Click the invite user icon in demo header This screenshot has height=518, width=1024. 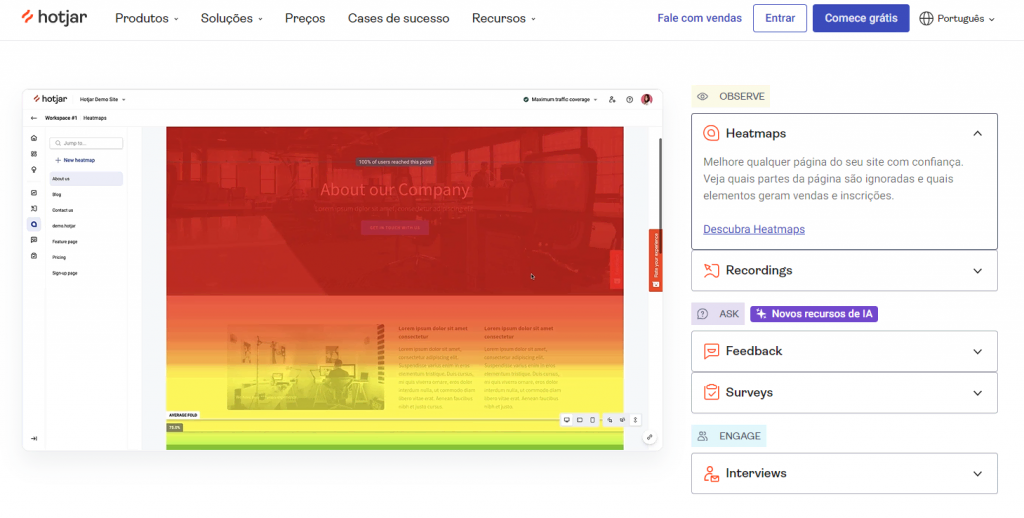tap(612, 99)
